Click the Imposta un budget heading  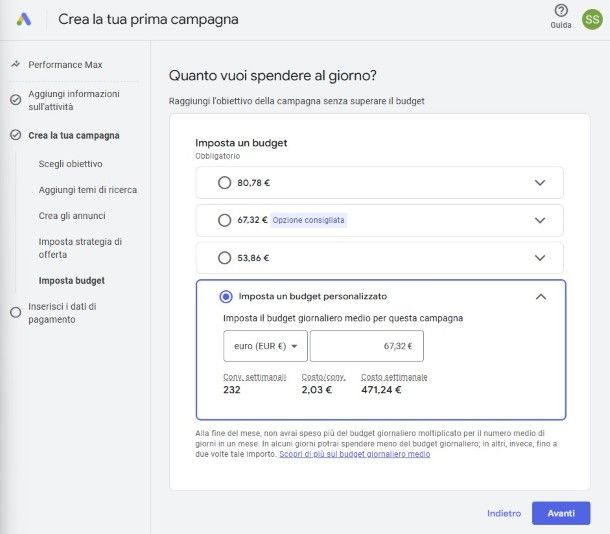point(241,143)
